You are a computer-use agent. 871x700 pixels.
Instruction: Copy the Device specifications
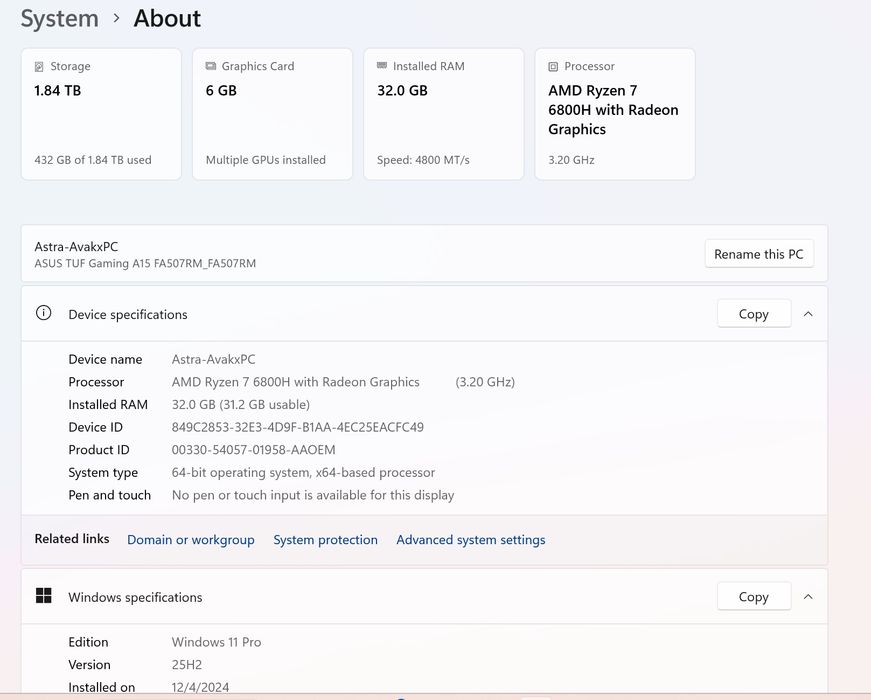click(753, 314)
